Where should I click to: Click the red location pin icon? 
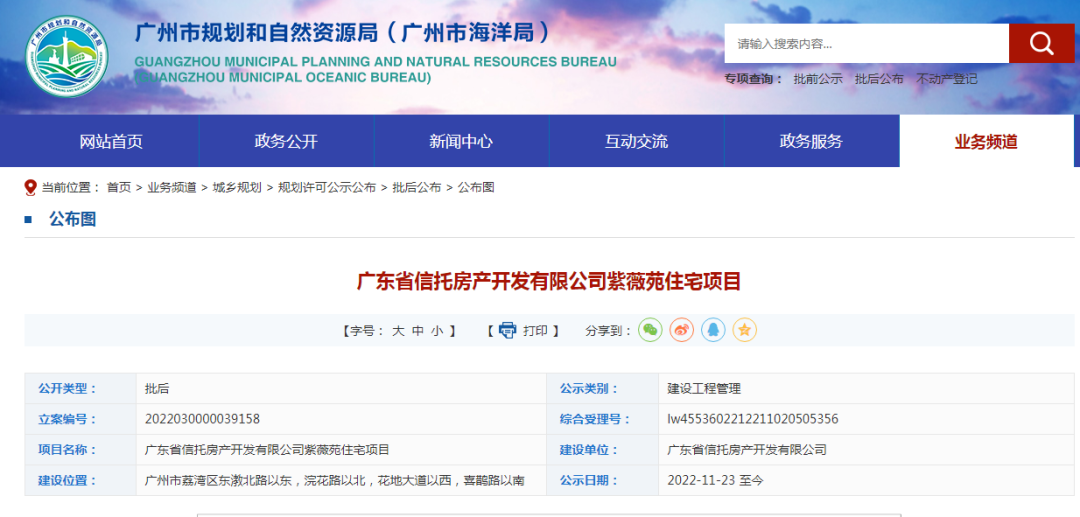(30, 187)
